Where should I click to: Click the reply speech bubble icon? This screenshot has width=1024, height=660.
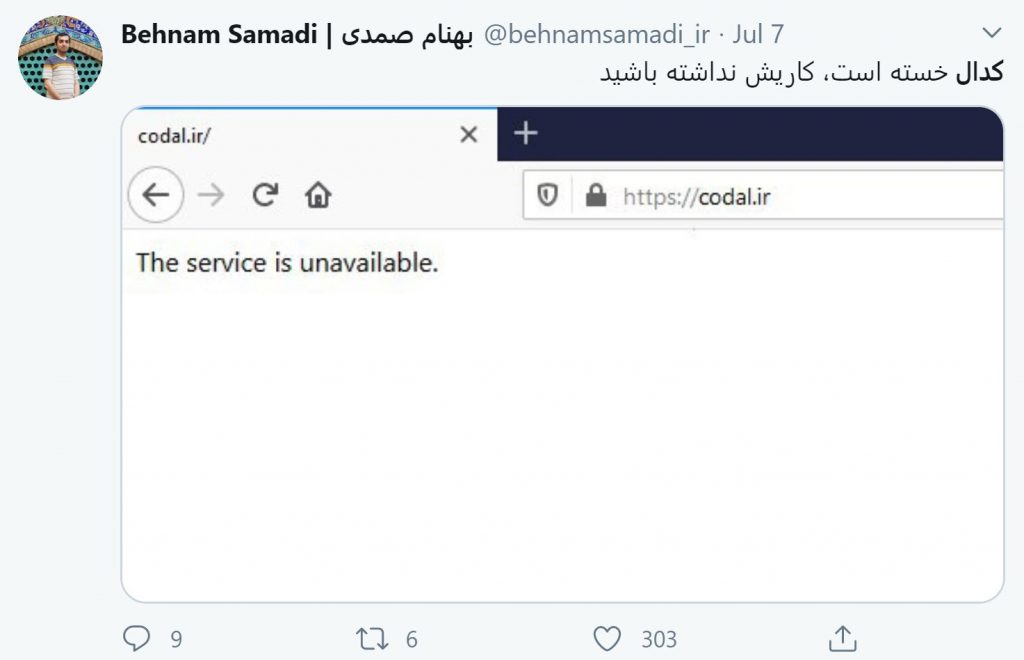[136, 638]
